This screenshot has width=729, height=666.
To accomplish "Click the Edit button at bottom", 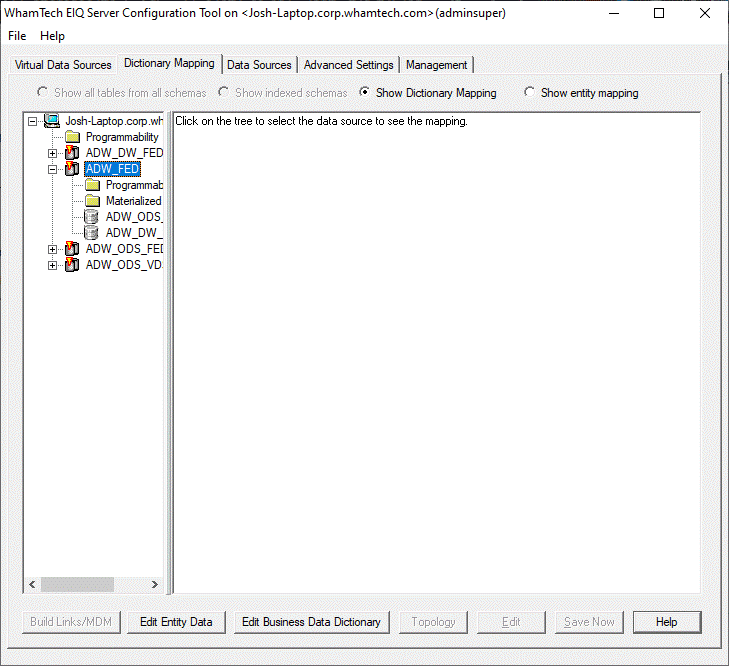I will coord(511,622).
